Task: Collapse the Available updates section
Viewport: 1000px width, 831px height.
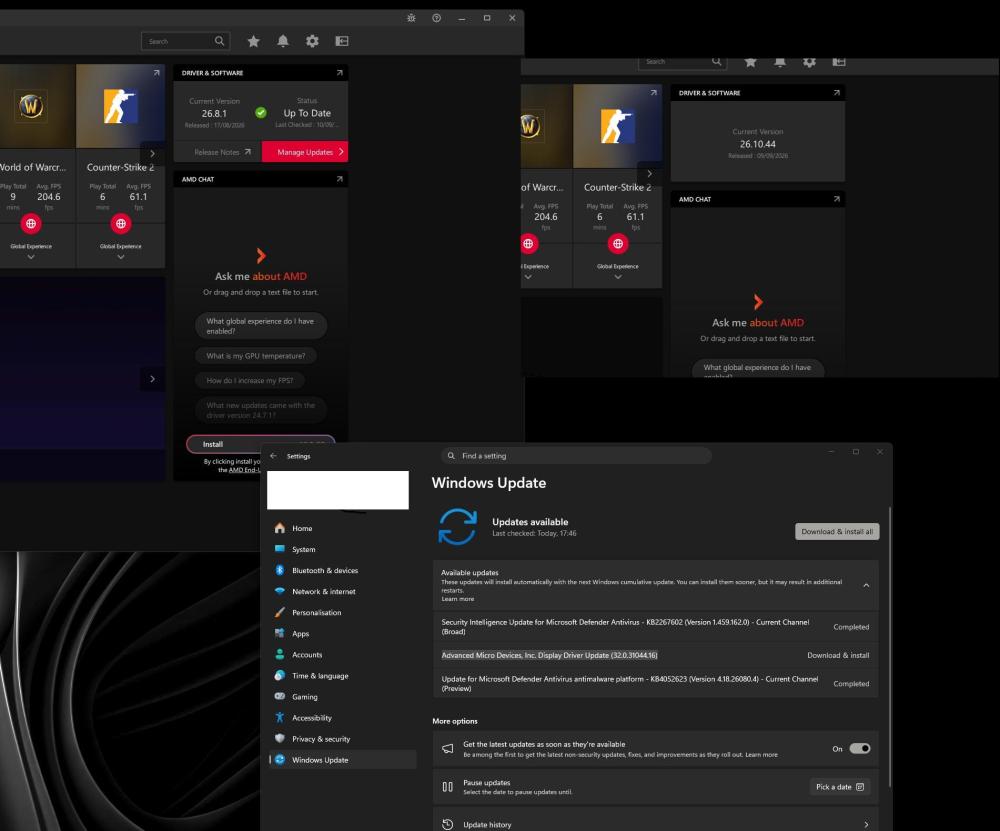Action: click(x=866, y=585)
